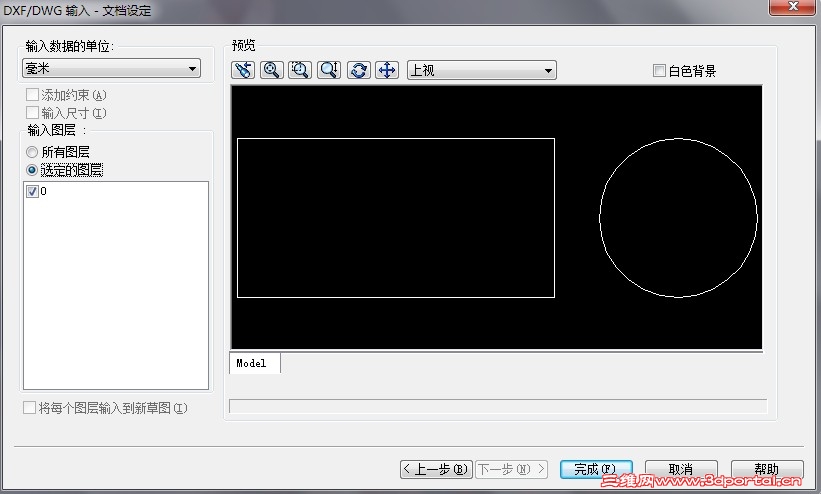Open the 毫米 input units dropdown
Image resolution: width=821 pixels, height=494 pixels.
pos(112,68)
